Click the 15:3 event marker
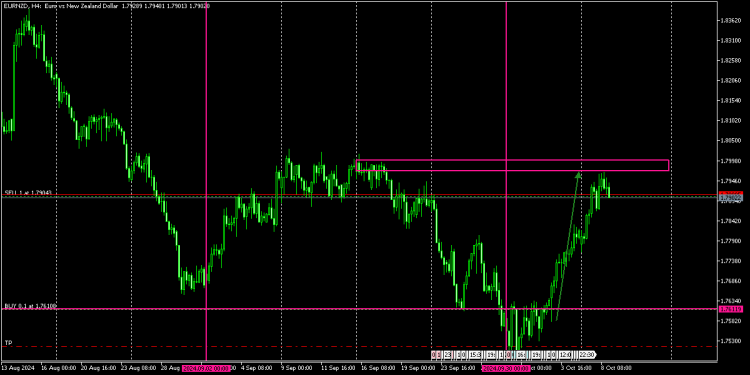750x375 pixels. tap(474, 354)
